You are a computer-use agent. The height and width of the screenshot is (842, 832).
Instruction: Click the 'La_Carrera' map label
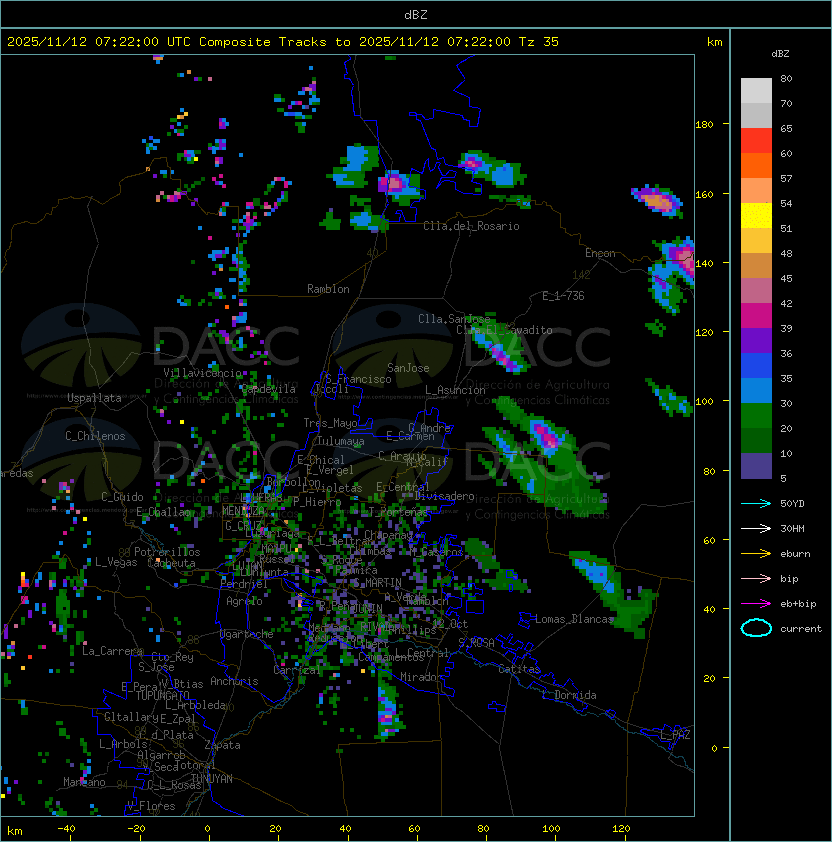click(x=112, y=651)
